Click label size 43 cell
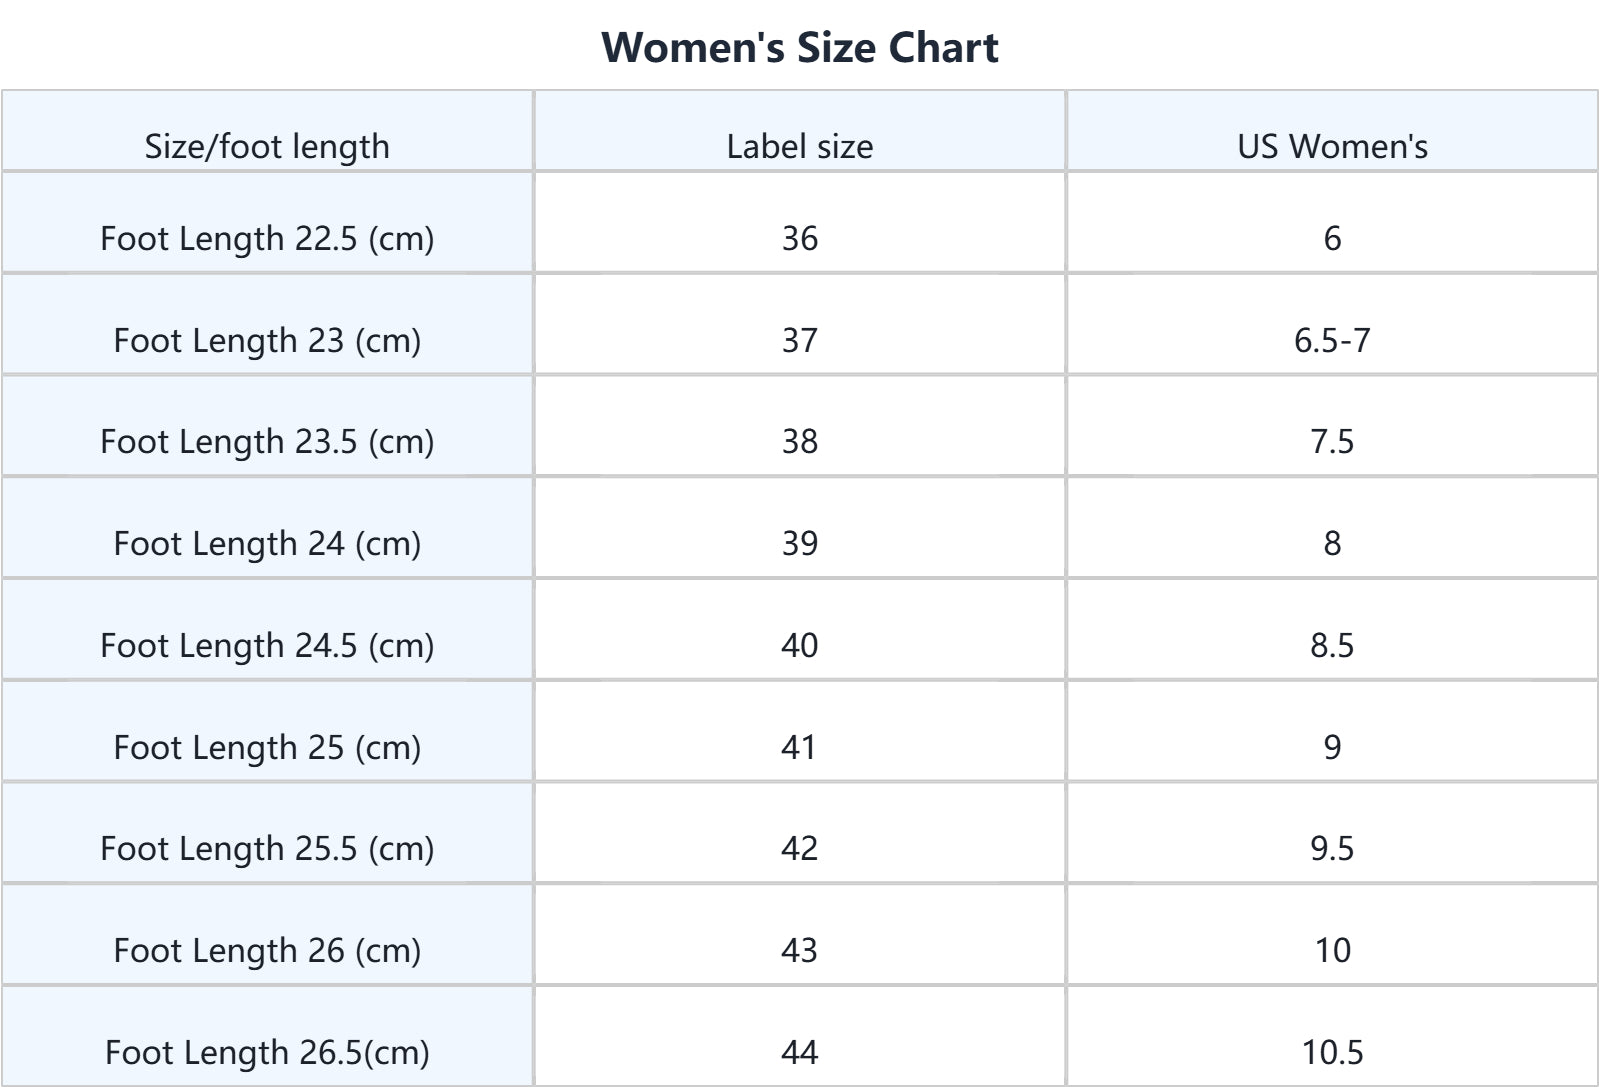 tap(800, 950)
